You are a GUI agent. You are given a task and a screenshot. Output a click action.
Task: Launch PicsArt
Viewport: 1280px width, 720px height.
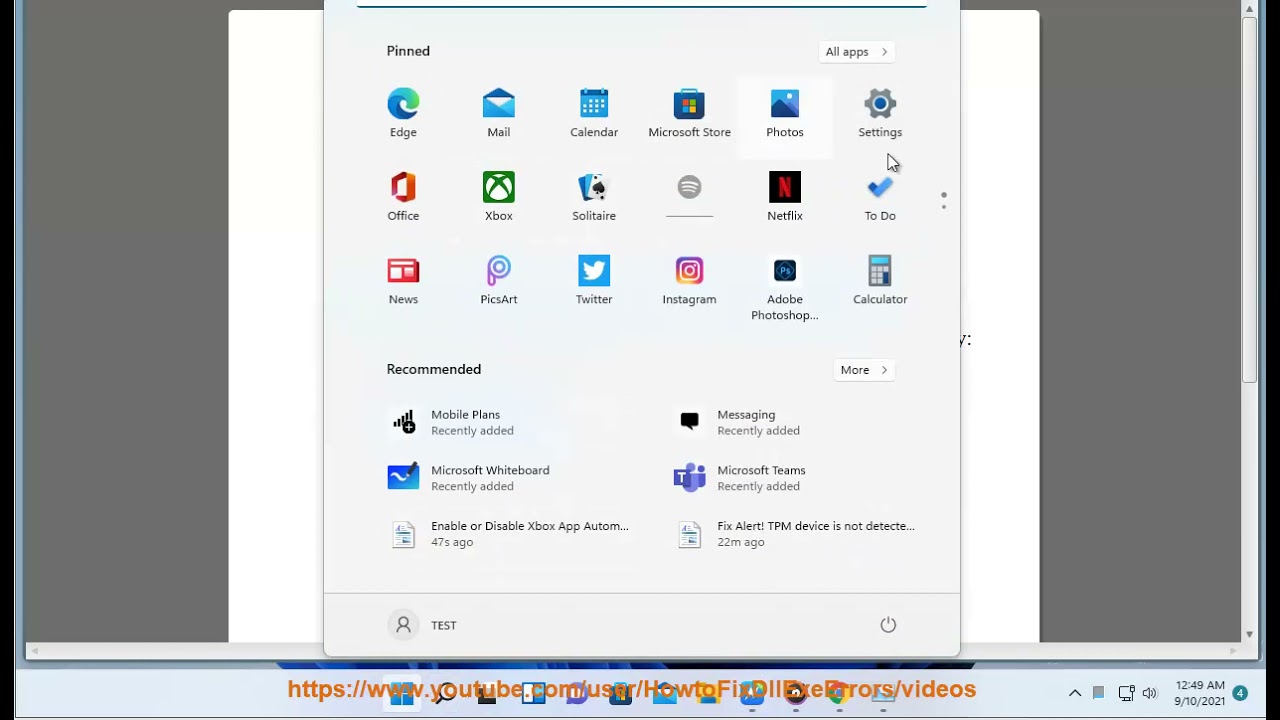click(498, 281)
